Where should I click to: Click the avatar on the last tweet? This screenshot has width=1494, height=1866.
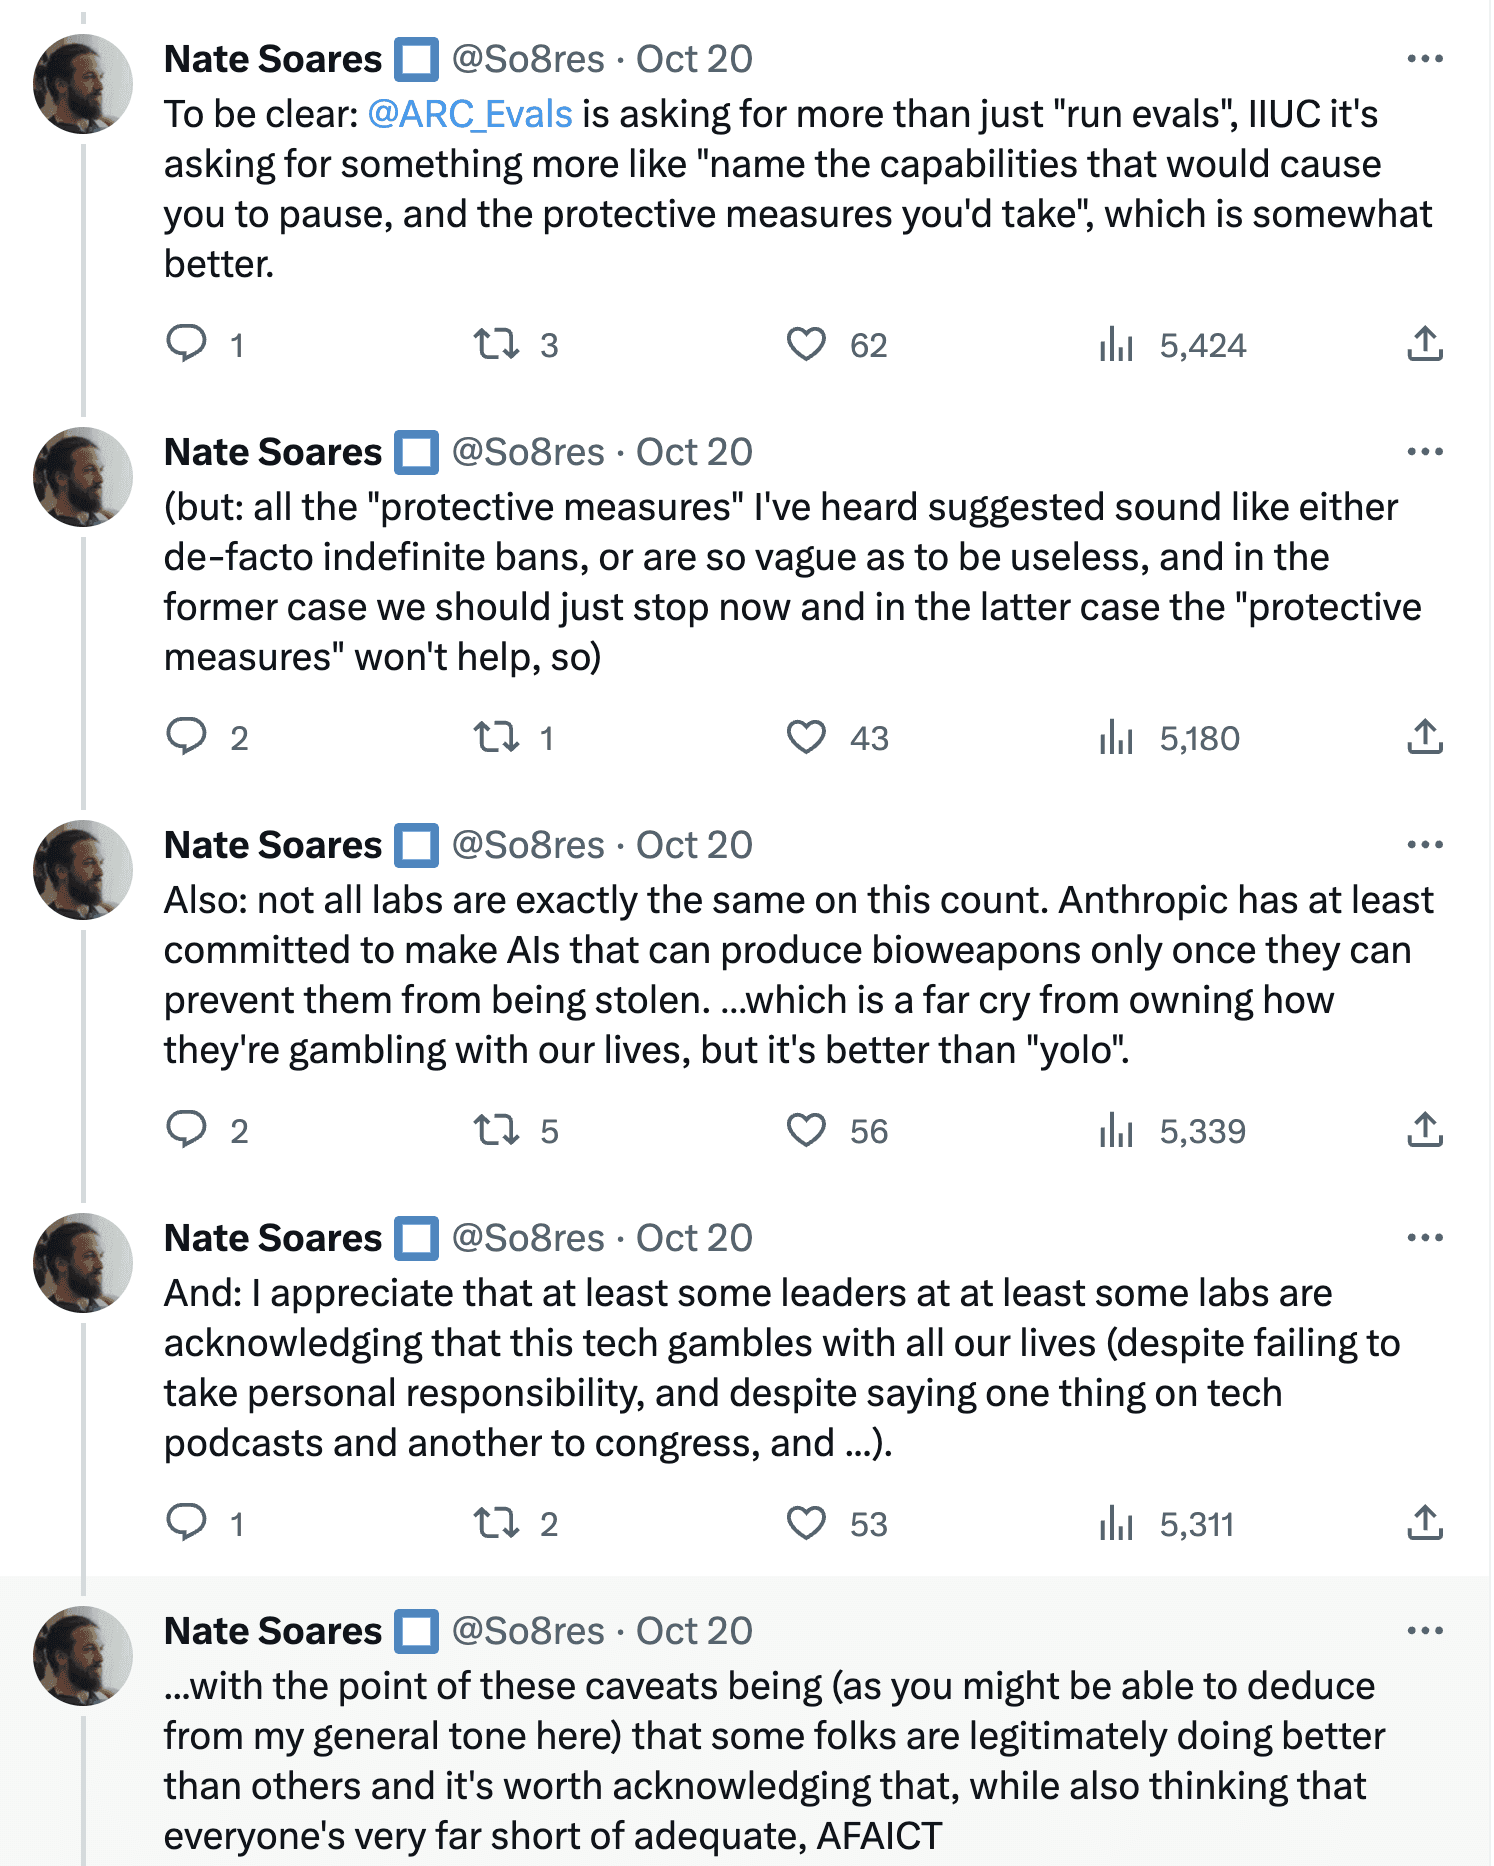83,1656
